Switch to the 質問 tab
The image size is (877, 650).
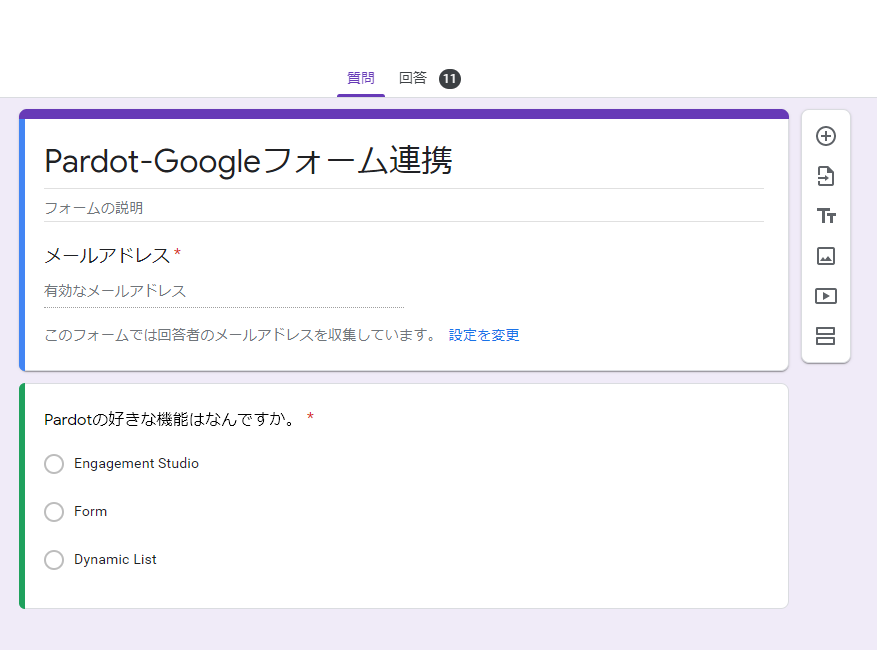[x=361, y=78]
